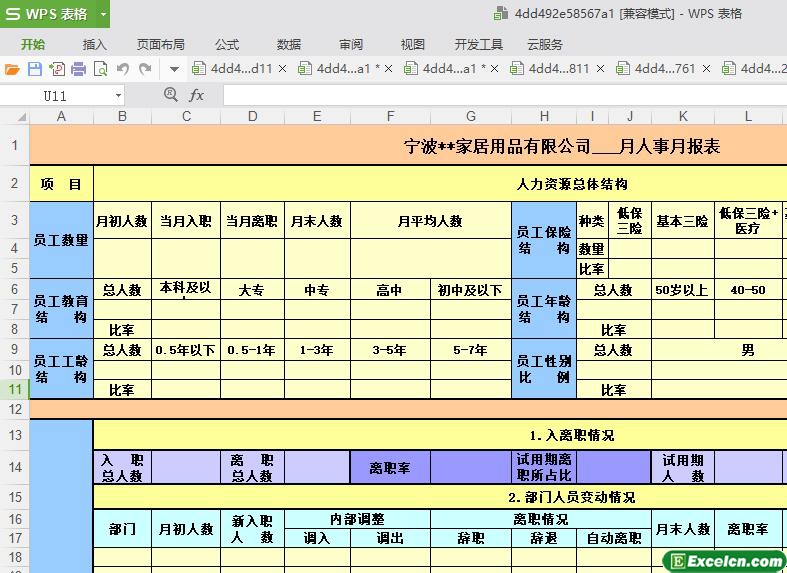
Task: Click the magnifier icon beside fx
Action: [x=170, y=95]
